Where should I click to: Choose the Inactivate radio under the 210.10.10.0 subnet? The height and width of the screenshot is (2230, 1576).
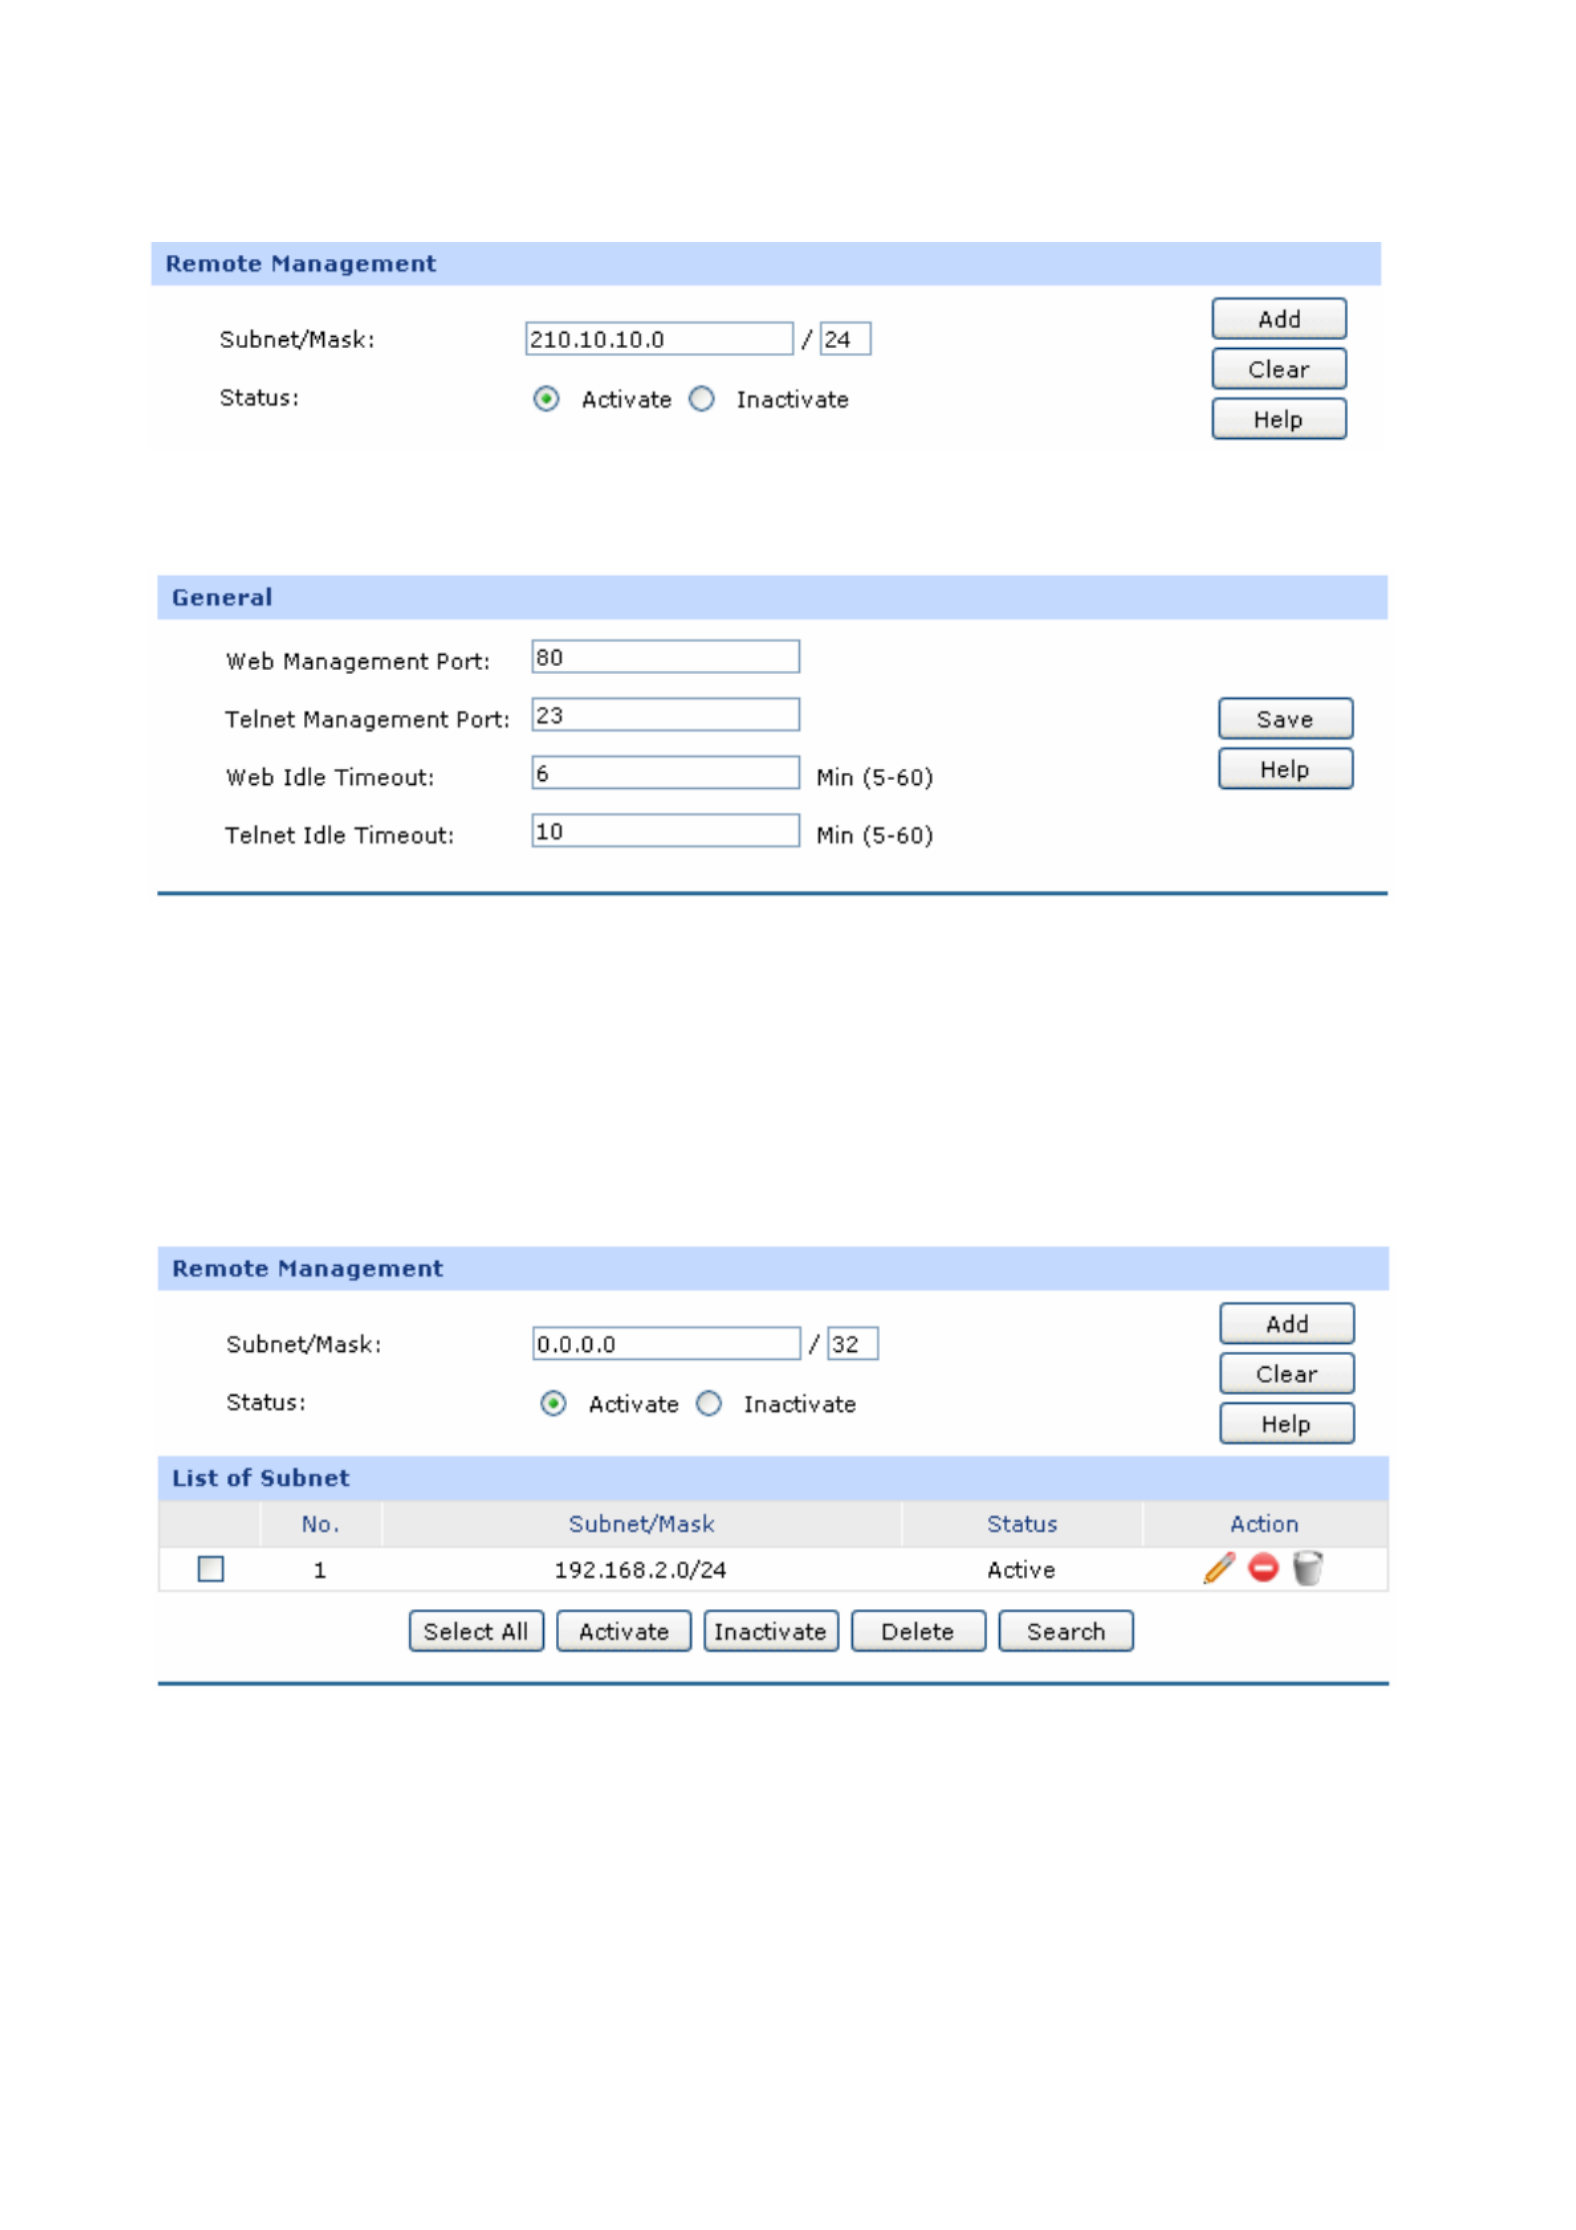(x=702, y=399)
